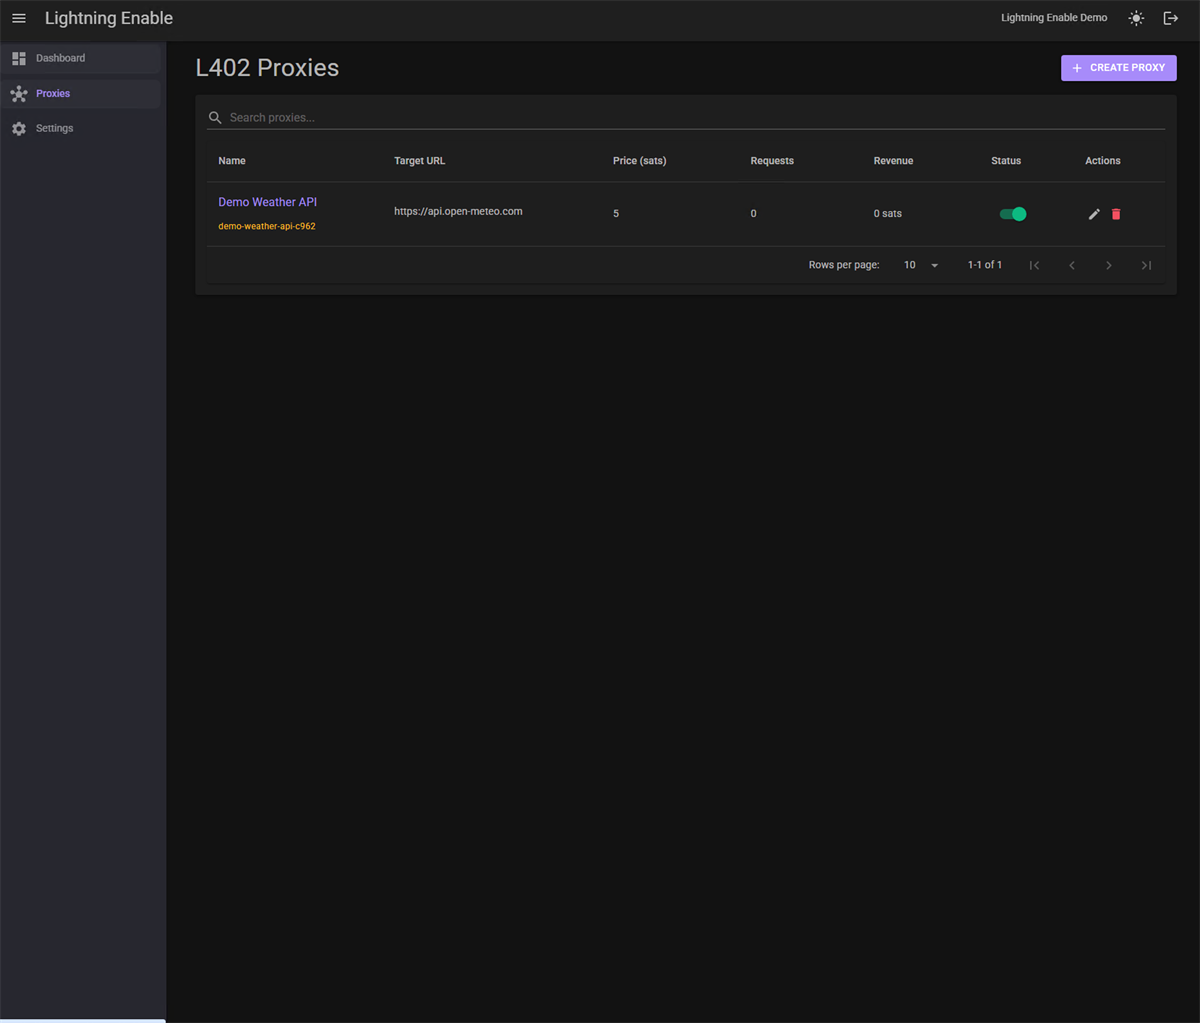
Task: Disable the Demo Weather API status switch
Action: [1013, 214]
